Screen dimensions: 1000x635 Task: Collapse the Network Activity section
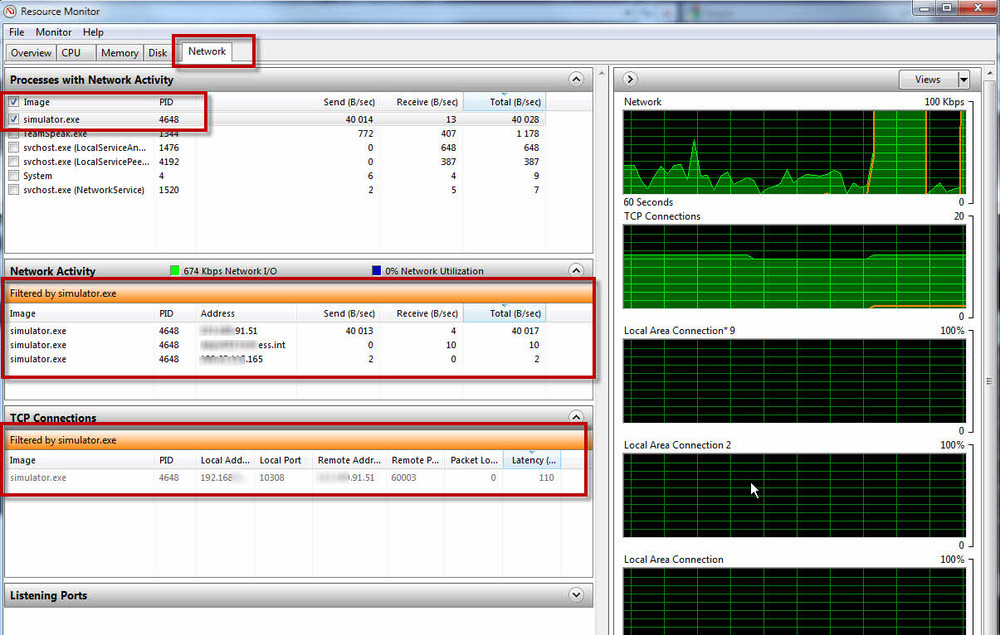(576, 270)
